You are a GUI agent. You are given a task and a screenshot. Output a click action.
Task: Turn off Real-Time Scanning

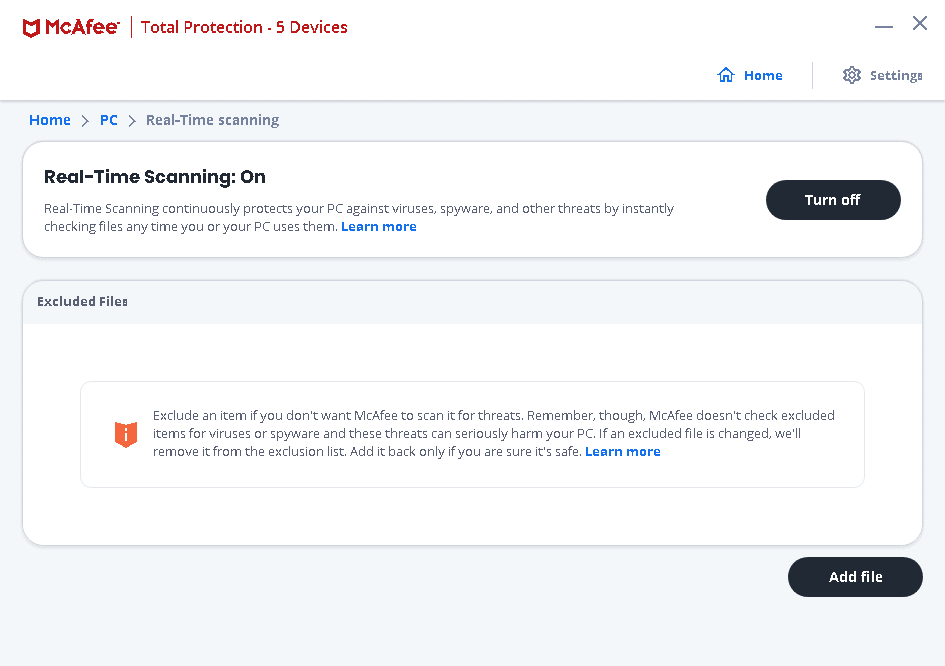[x=833, y=200]
